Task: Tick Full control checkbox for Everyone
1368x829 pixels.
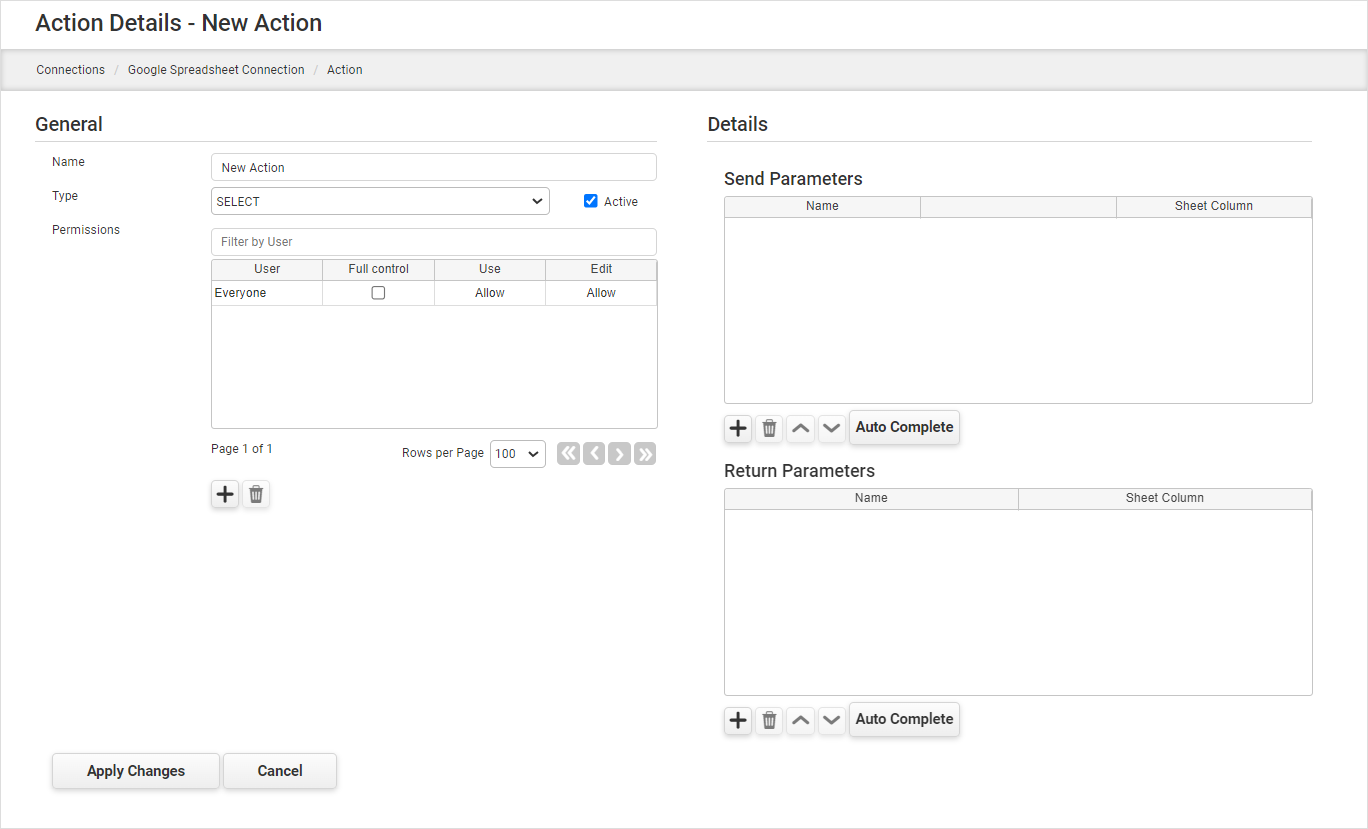Action: (x=378, y=293)
